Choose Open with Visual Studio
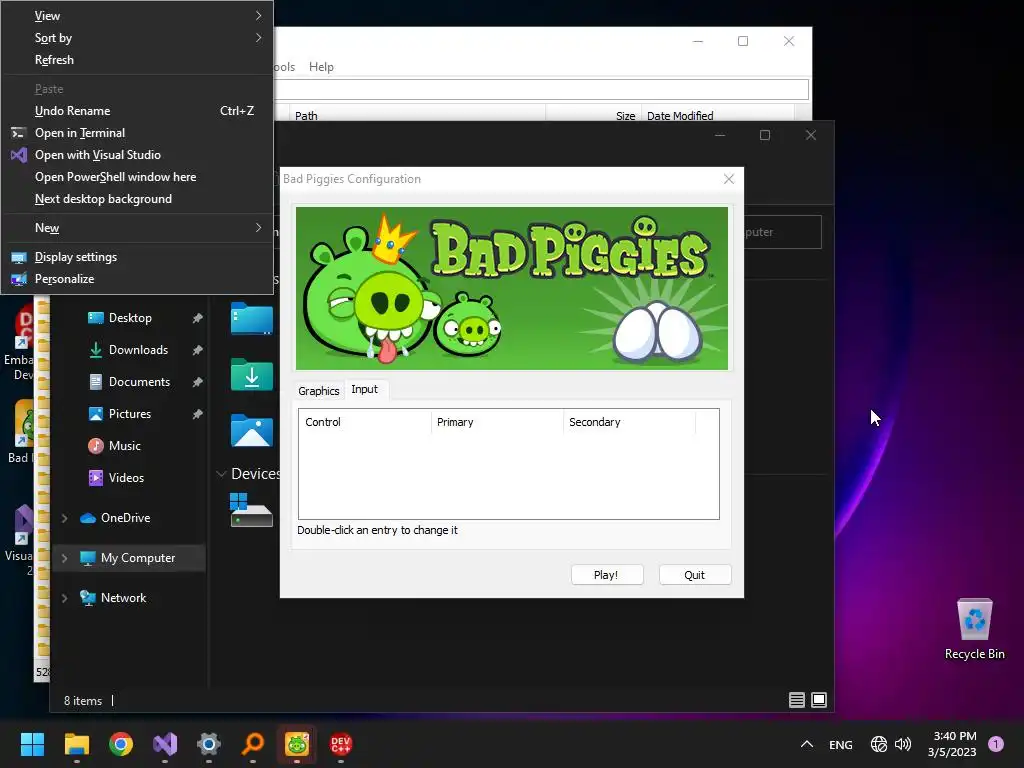Screen dimensions: 1024x768 [136, 155]
